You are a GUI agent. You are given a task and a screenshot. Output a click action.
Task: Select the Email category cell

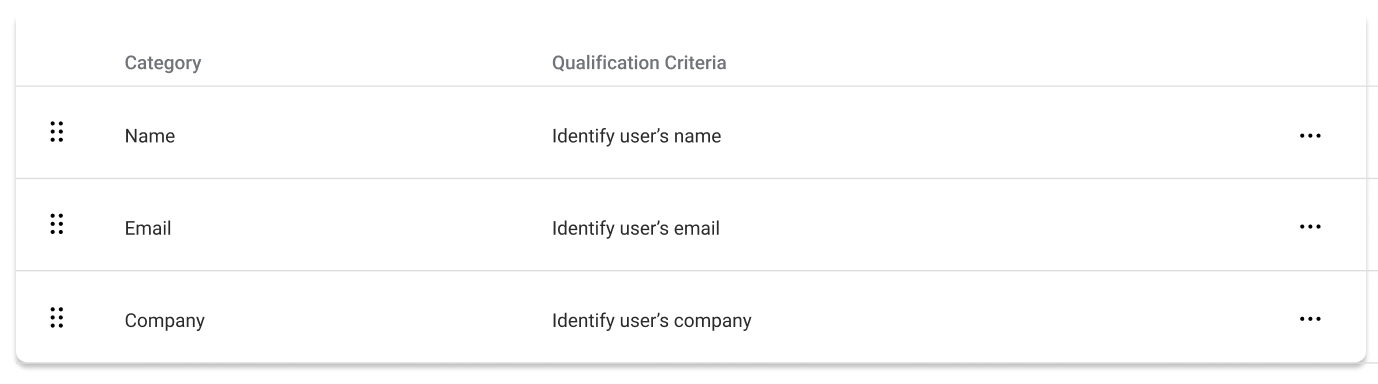[x=148, y=228]
